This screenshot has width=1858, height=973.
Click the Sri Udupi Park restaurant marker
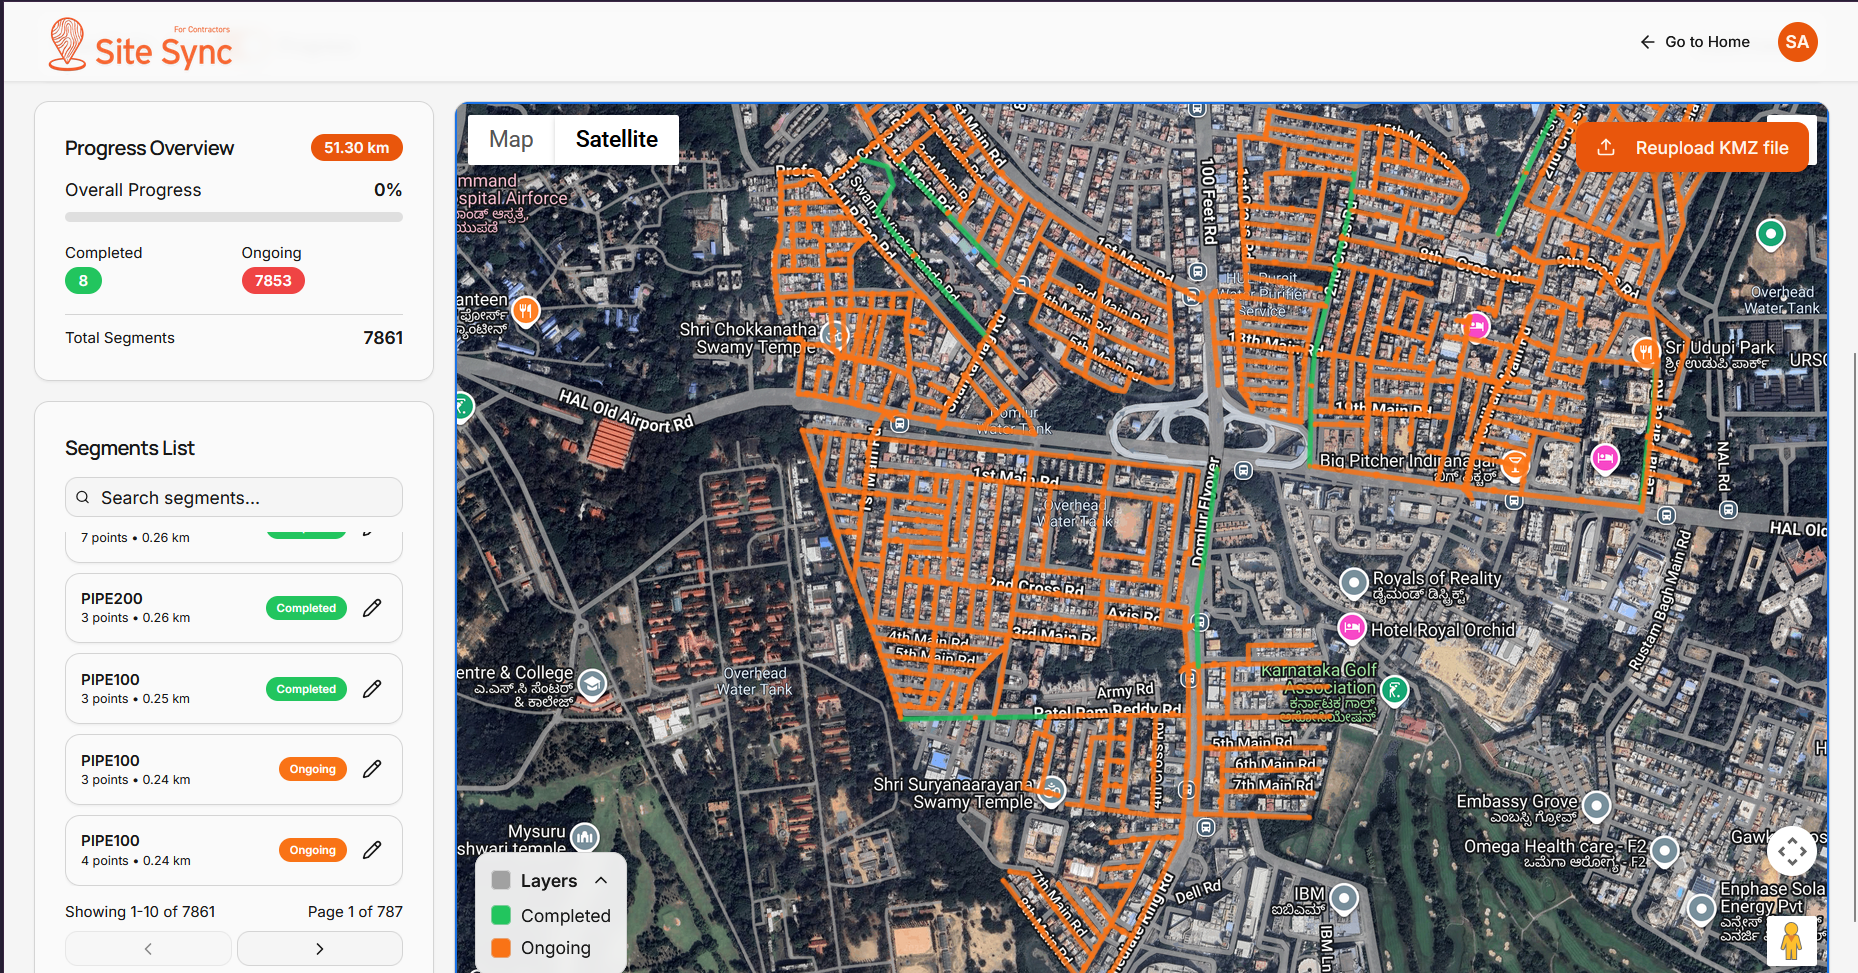(1645, 351)
